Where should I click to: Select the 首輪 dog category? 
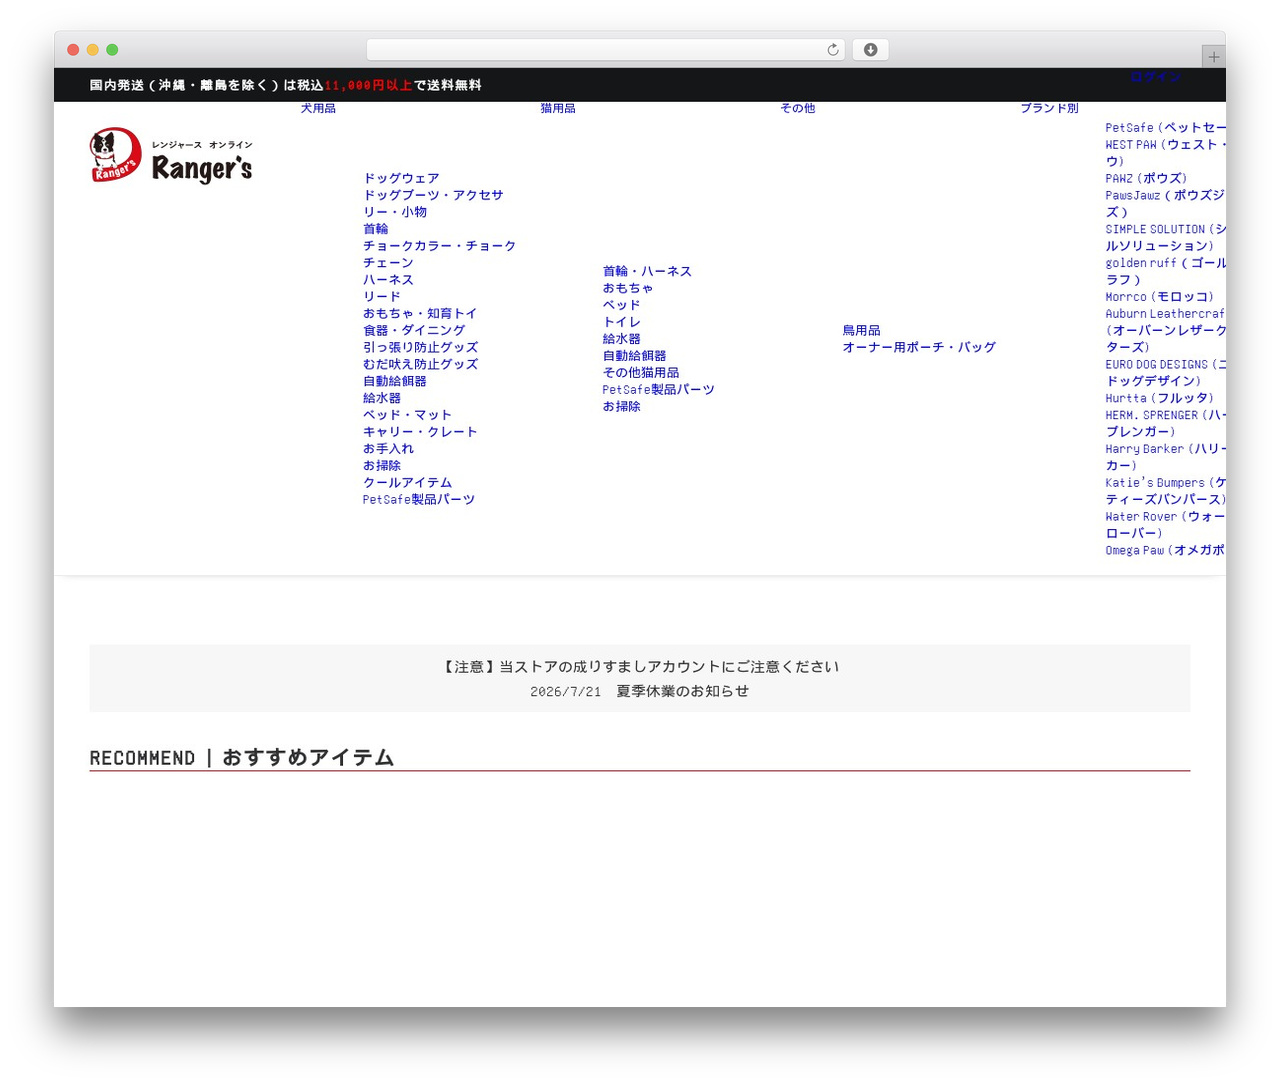pyautogui.click(x=376, y=229)
